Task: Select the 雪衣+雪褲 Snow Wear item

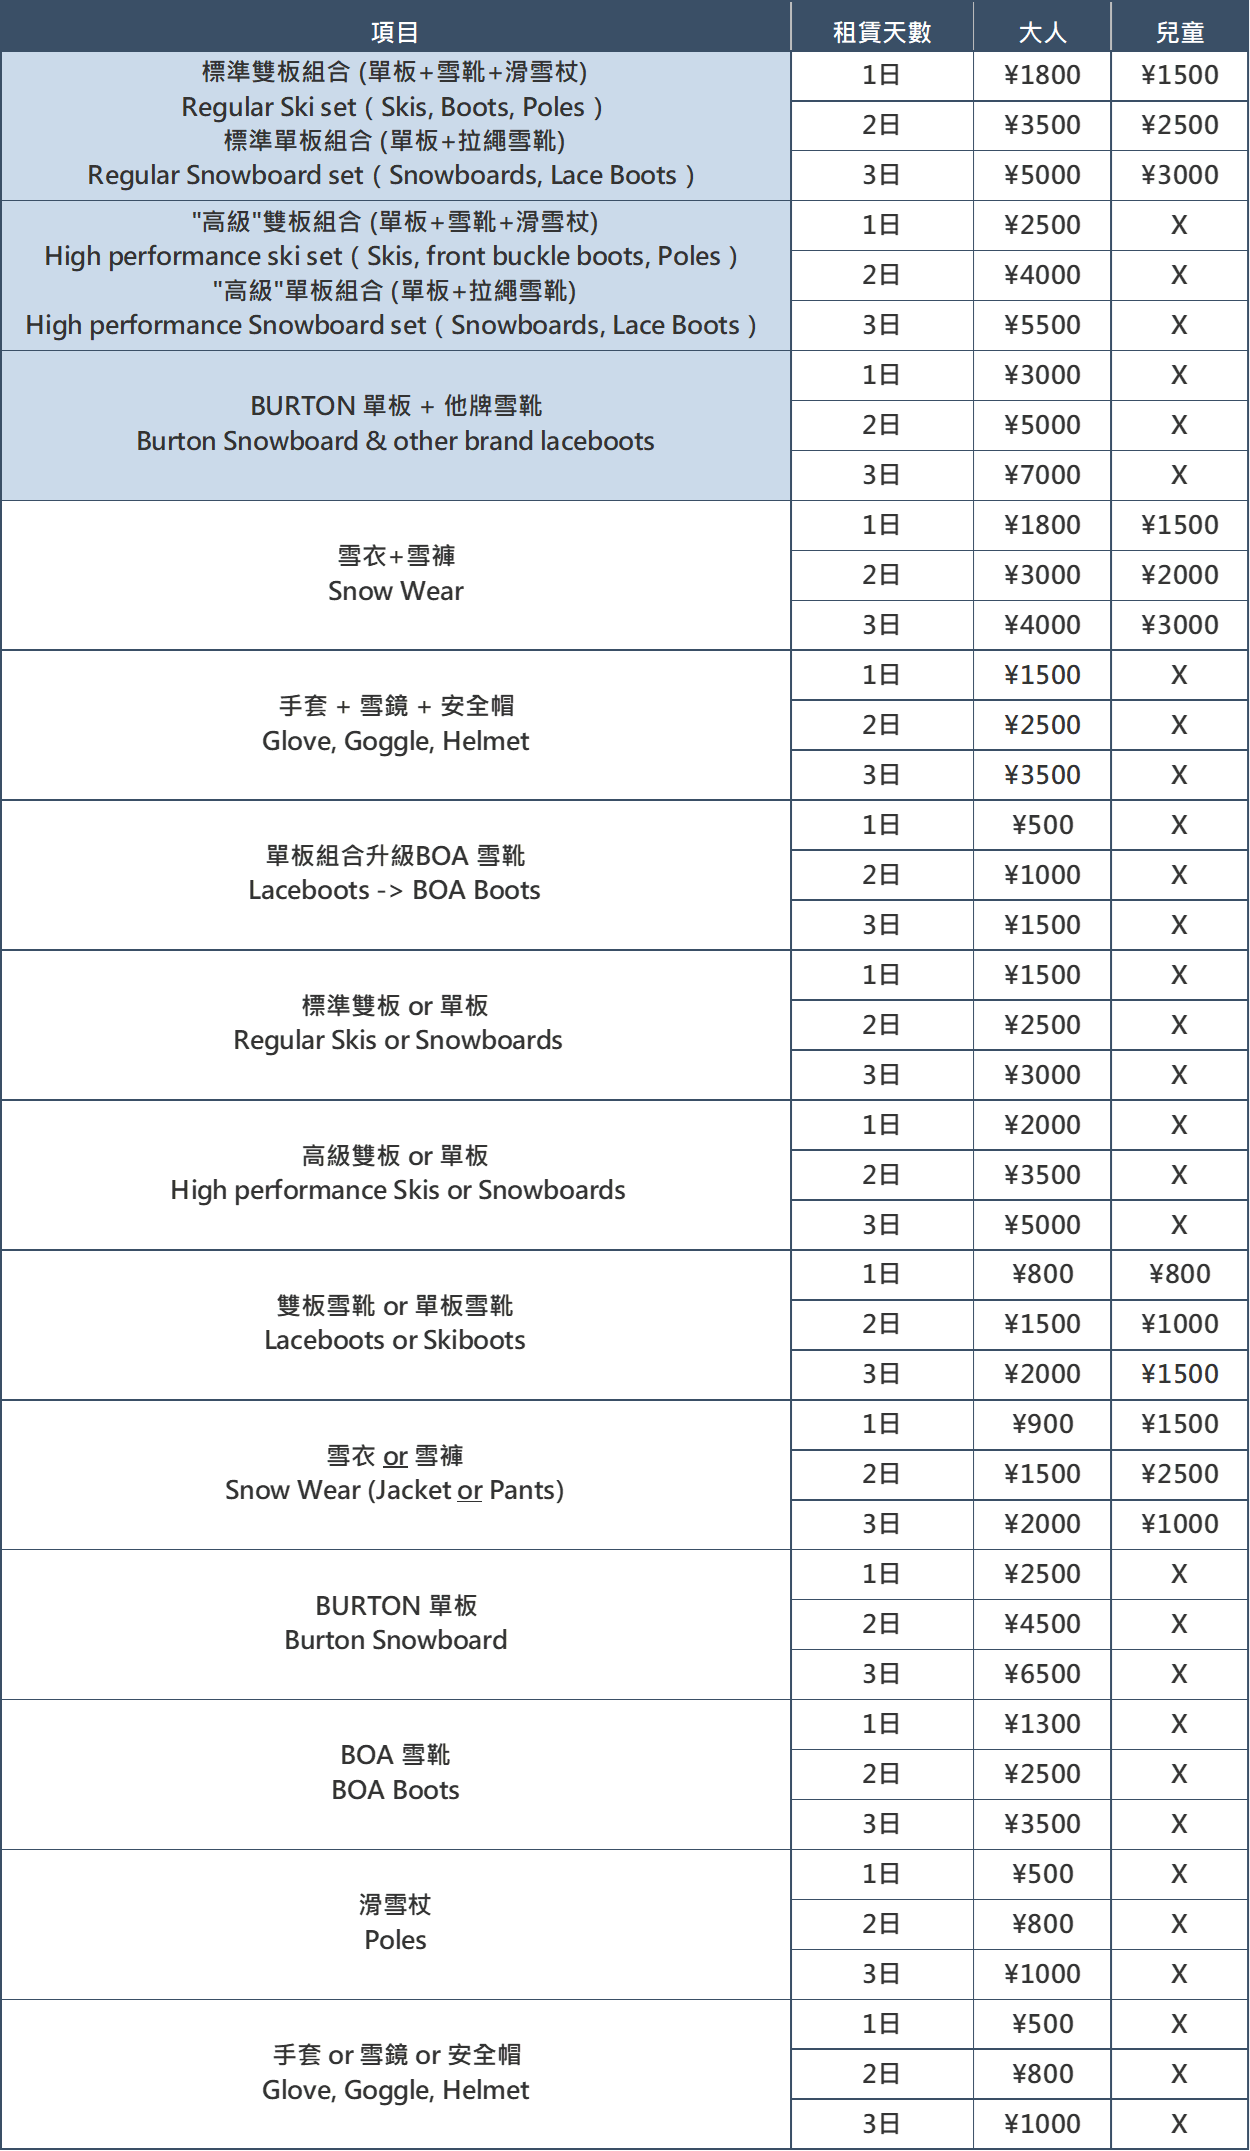Action: pyautogui.click(x=395, y=575)
